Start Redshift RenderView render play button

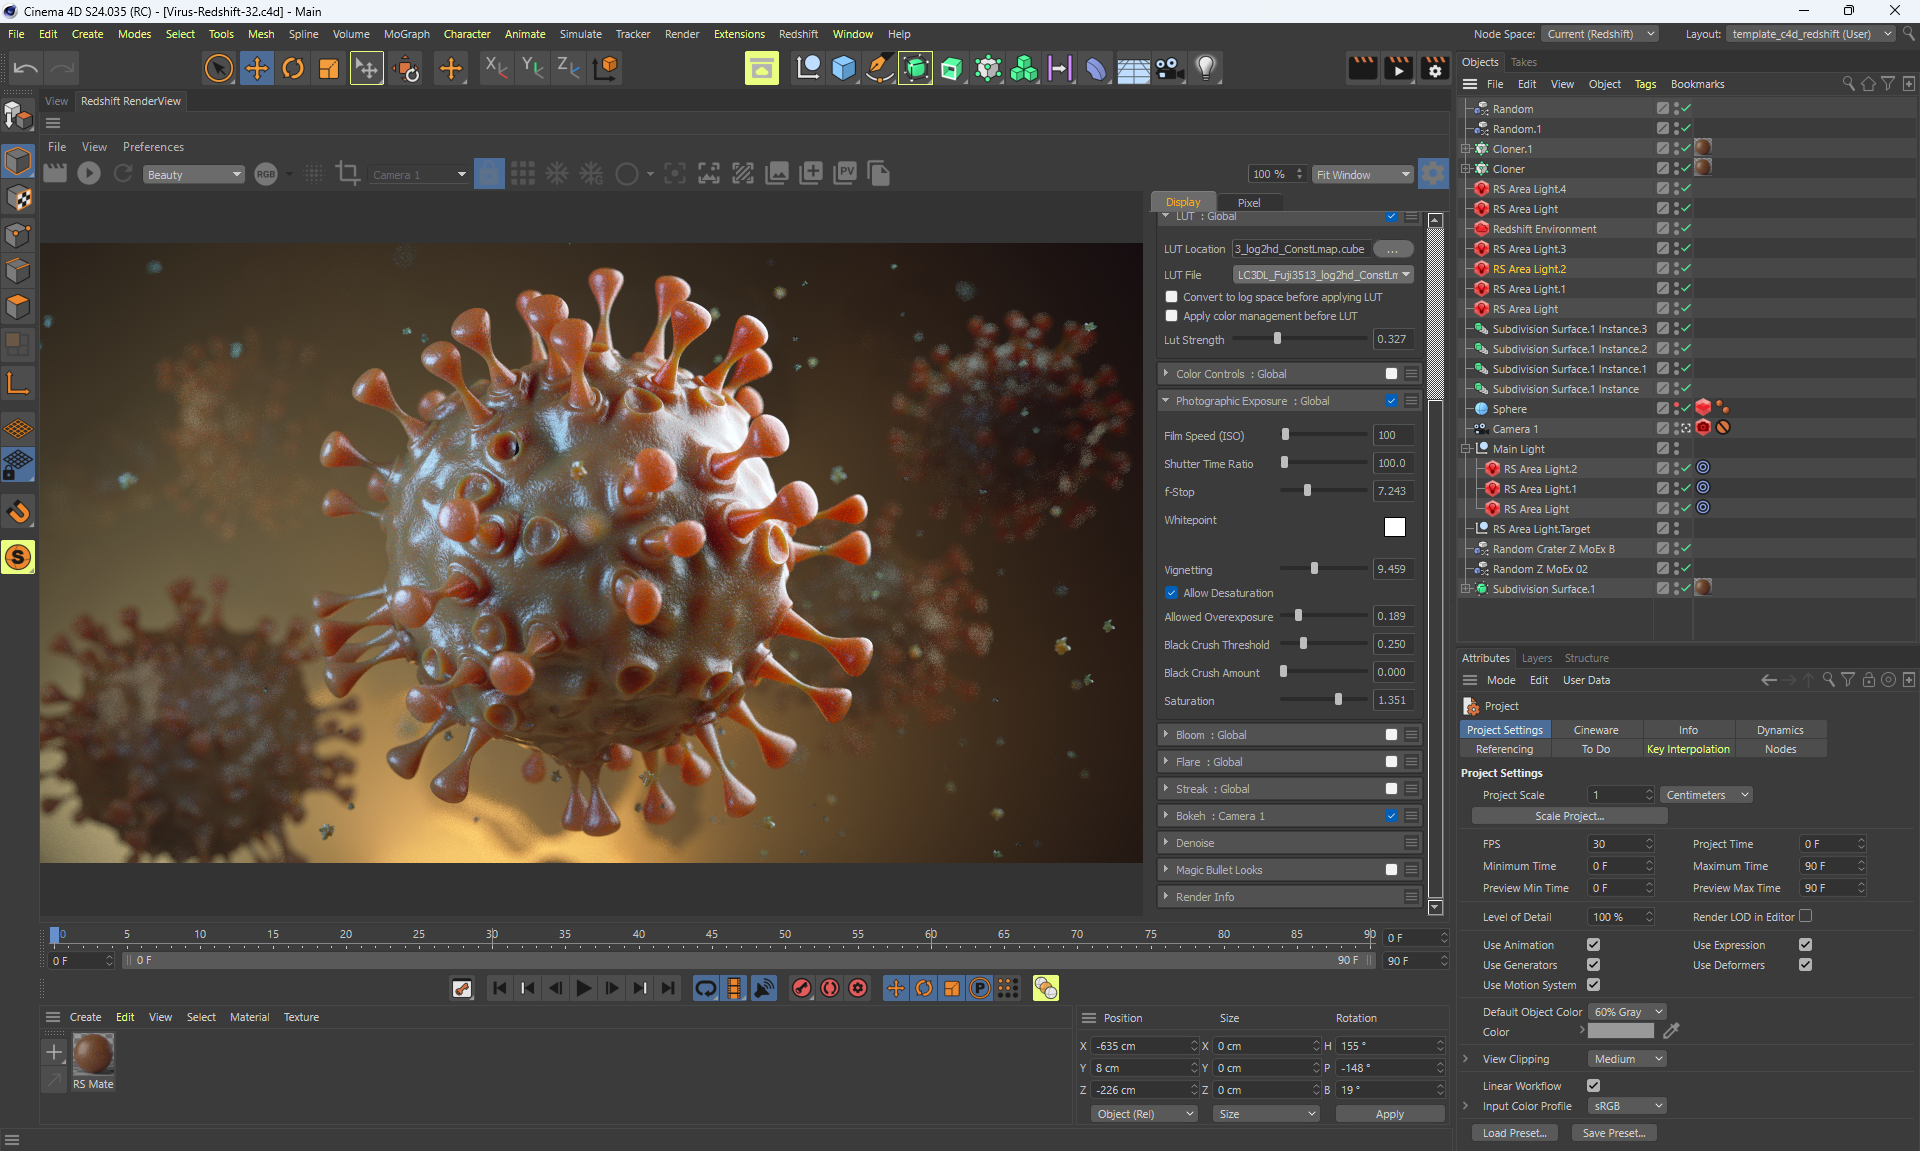click(89, 174)
